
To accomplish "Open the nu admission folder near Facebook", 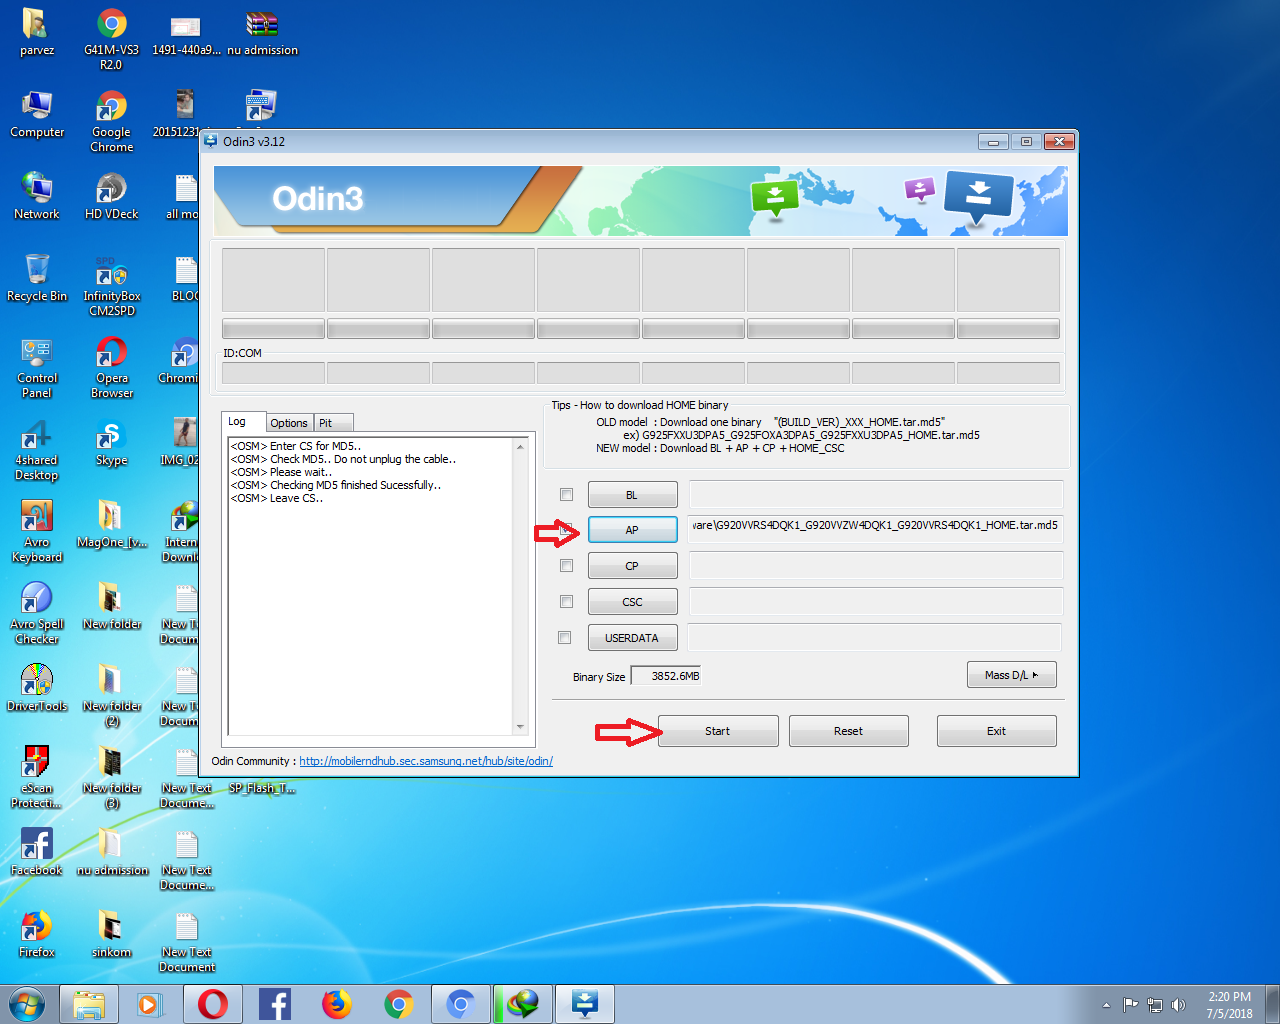I will click(x=111, y=852).
